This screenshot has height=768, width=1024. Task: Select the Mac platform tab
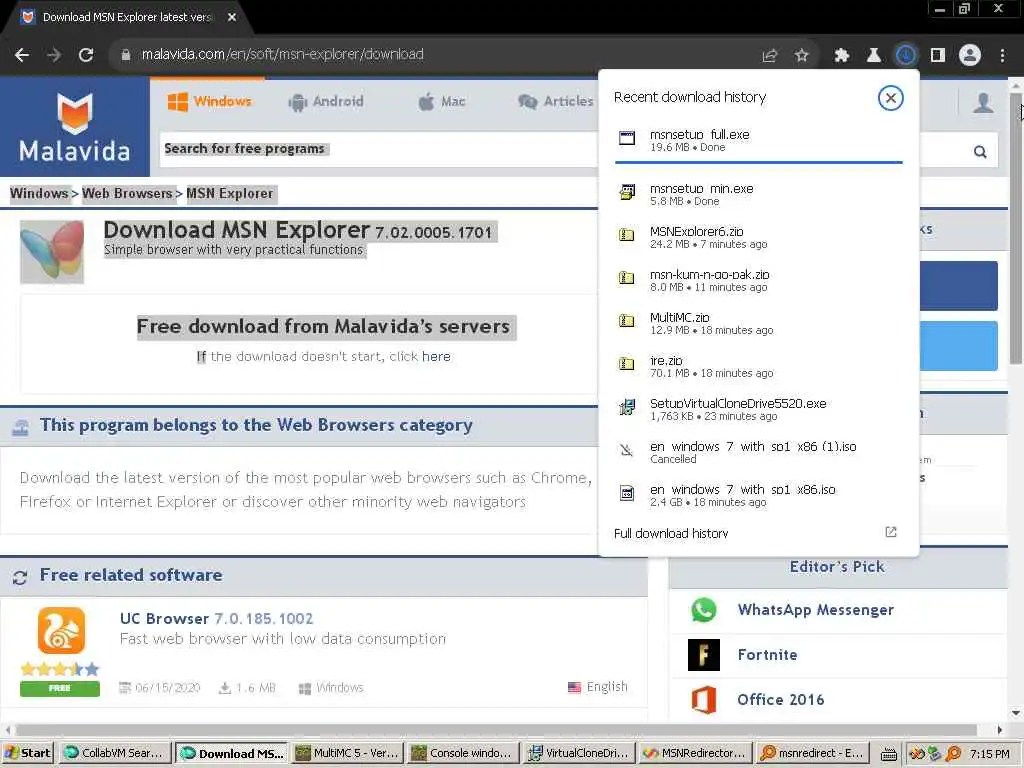pos(441,102)
